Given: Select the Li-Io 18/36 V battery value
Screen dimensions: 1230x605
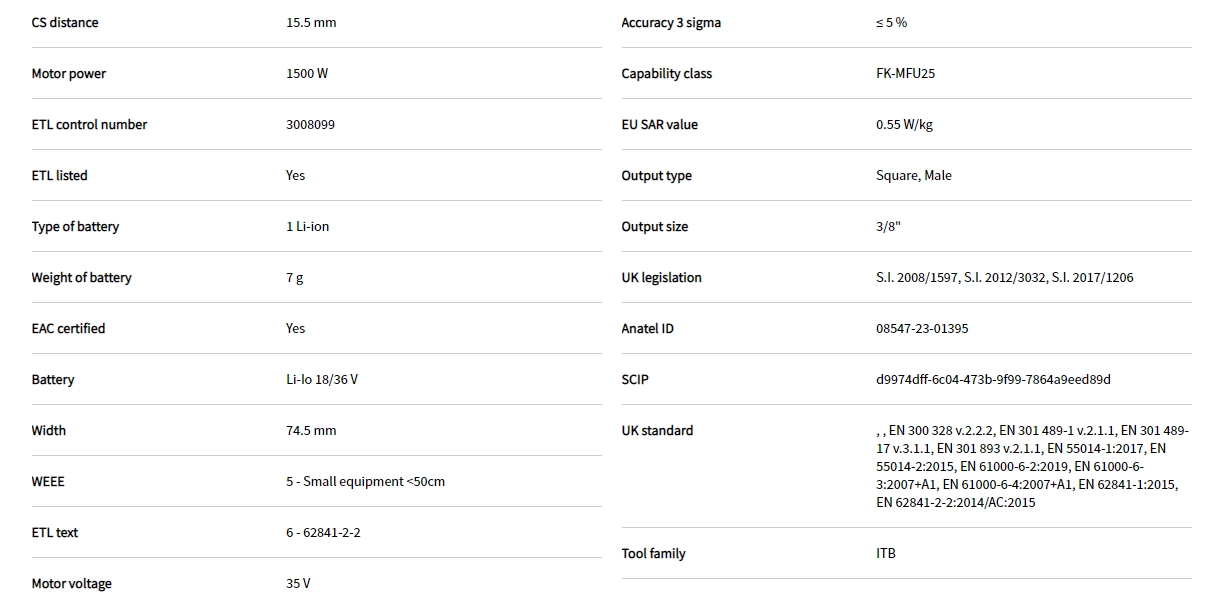Looking at the screenshot, I should (x=321, y=380).
